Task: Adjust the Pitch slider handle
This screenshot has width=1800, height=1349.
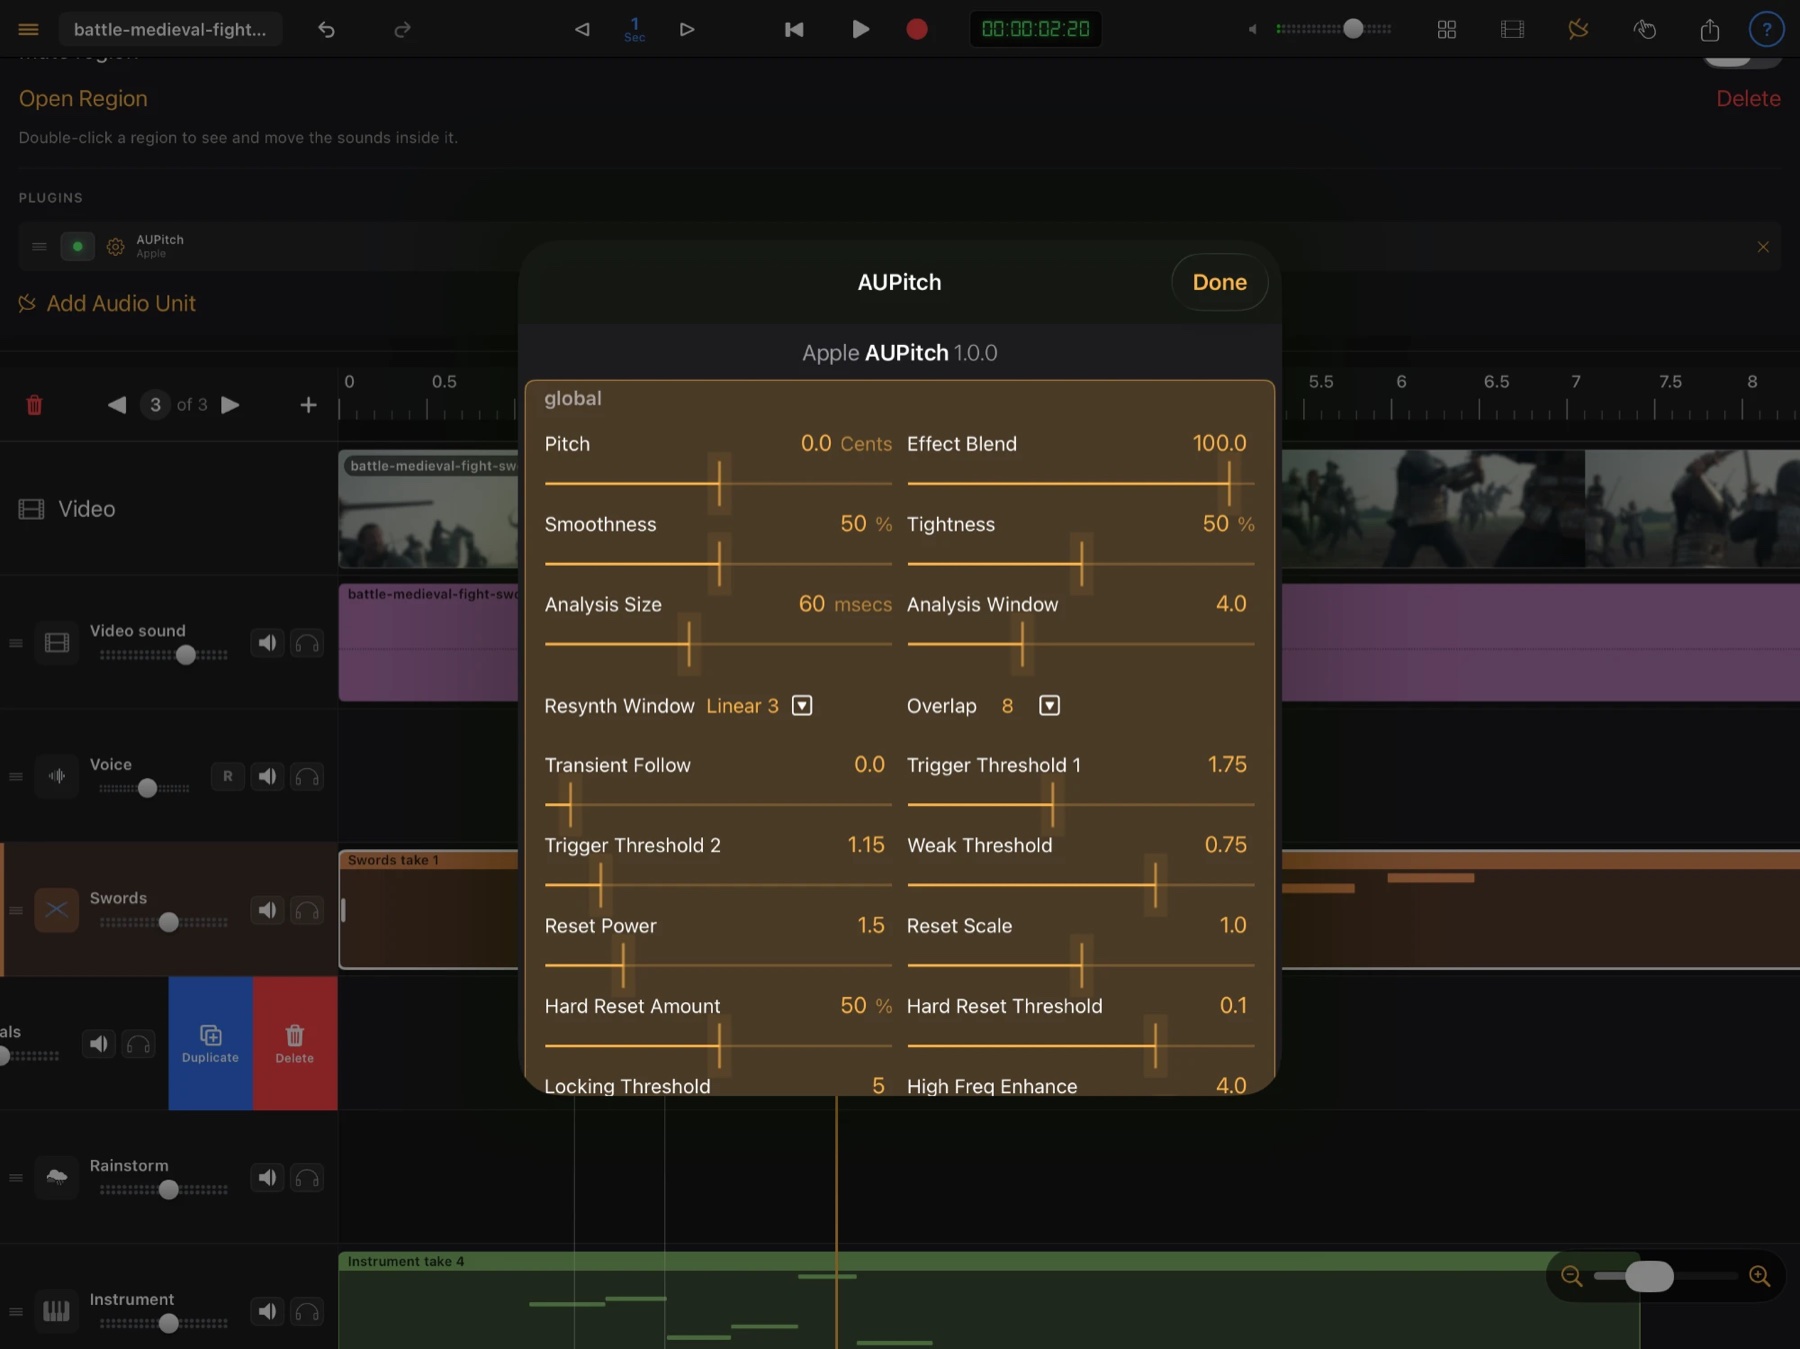Action: tap(719, 483)
